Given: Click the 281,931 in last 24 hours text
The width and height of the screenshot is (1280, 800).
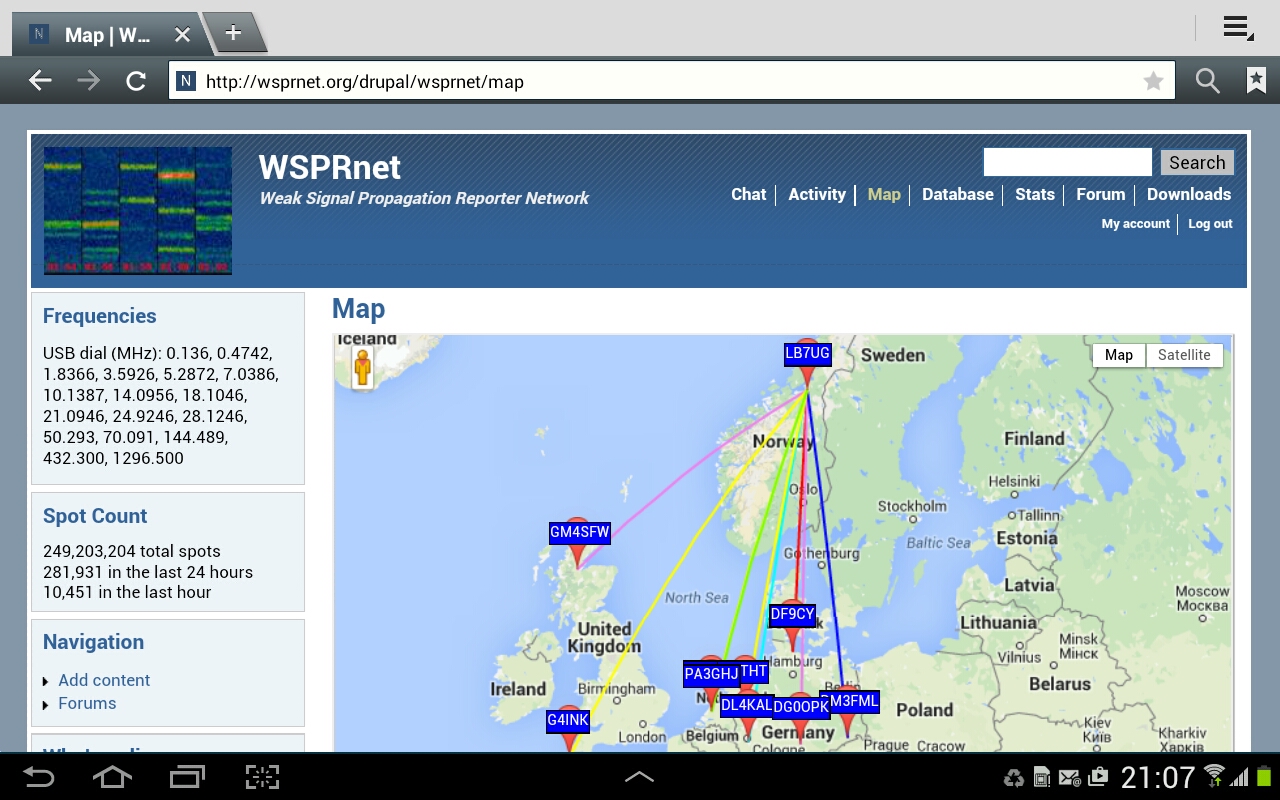Looking at the screenshot, I should pos(148,572).
